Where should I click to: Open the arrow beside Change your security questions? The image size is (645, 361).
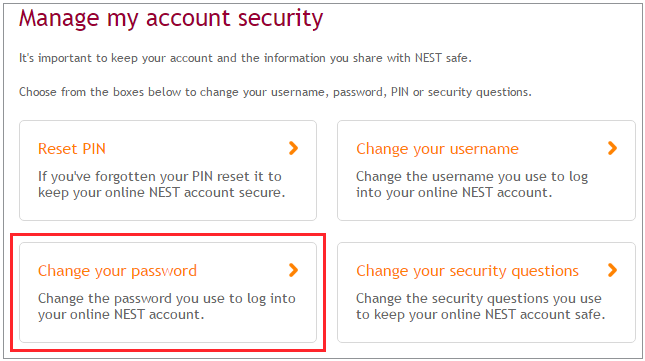coord(612,270)
